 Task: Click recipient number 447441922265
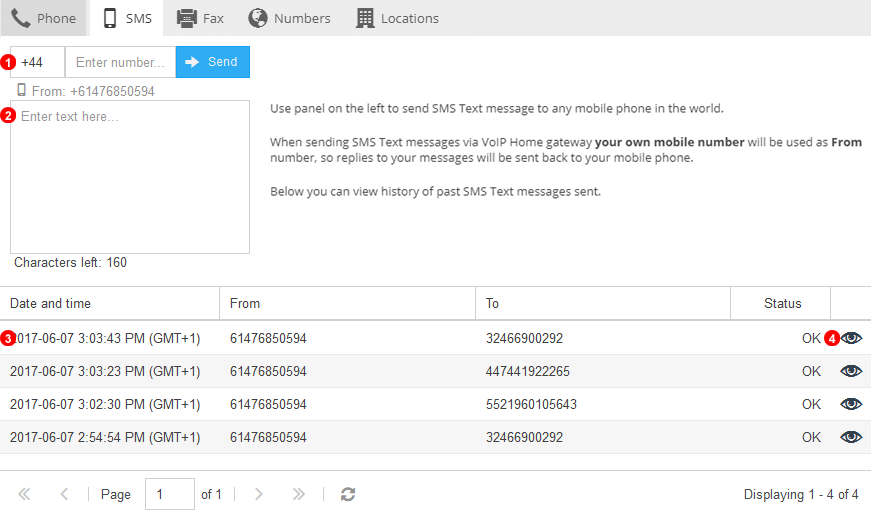tap(528, 372)
